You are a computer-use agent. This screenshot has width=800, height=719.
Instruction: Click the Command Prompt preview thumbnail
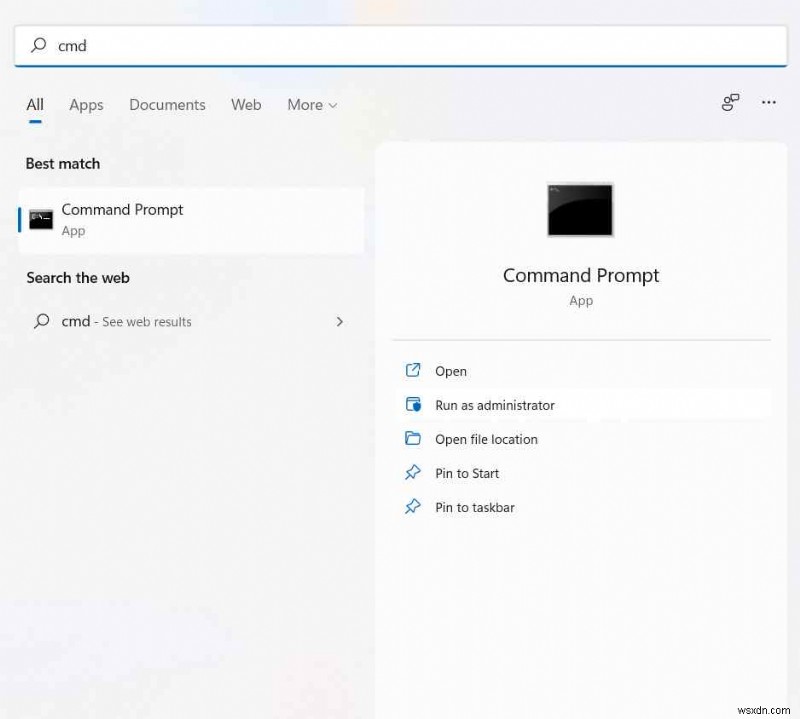[580, 209]
